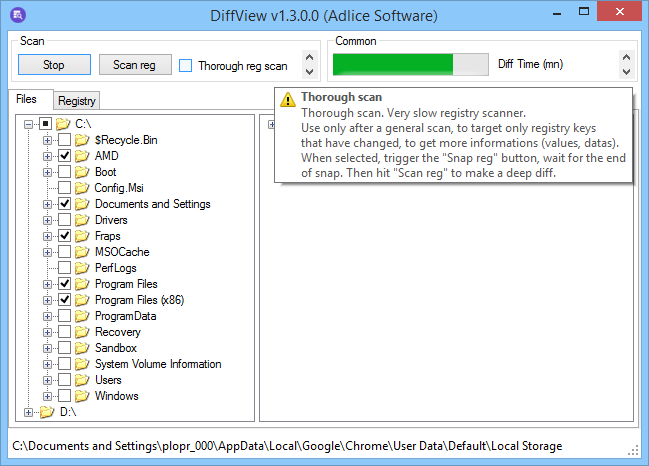
Task: Click the Stop button
Action: (54, 65)
